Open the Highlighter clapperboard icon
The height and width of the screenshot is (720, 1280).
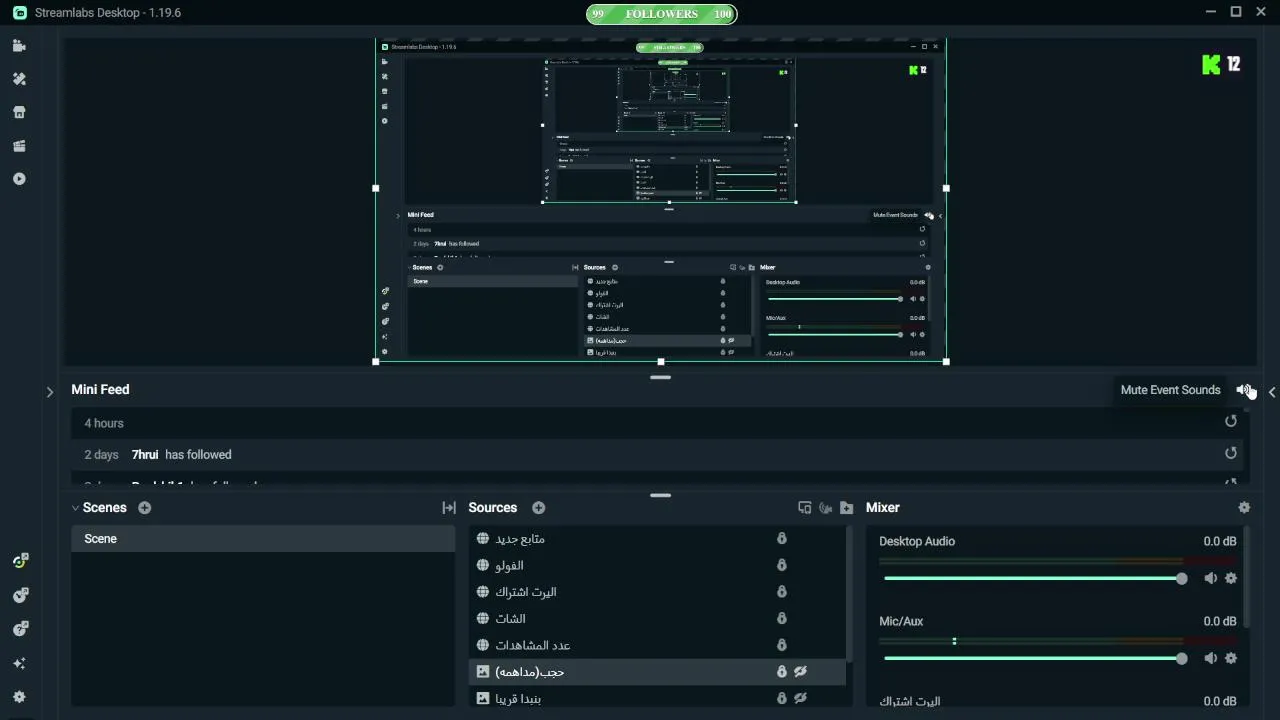click(19, 146)
